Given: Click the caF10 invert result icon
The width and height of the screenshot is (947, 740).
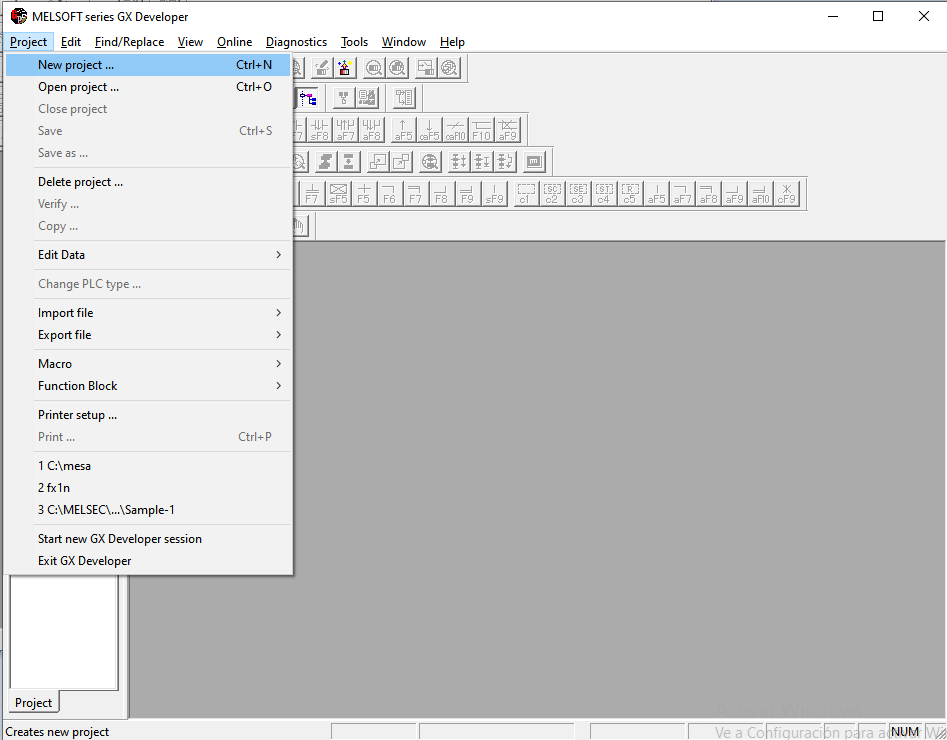Looking at the screenshot, I should coord(455,130).
